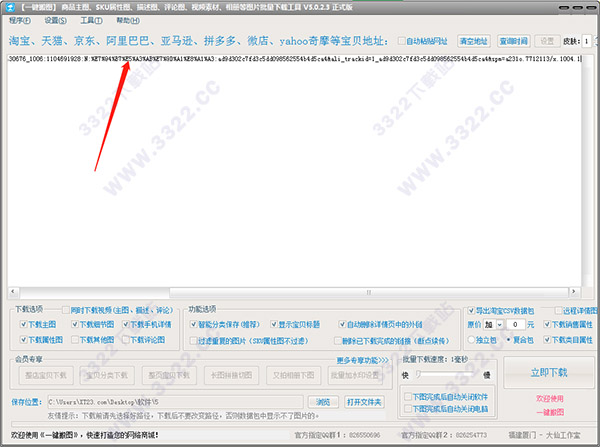Enable 下图完成后自动关闭电脑 checkbox
600x447 pixels.
coord(408,409)
